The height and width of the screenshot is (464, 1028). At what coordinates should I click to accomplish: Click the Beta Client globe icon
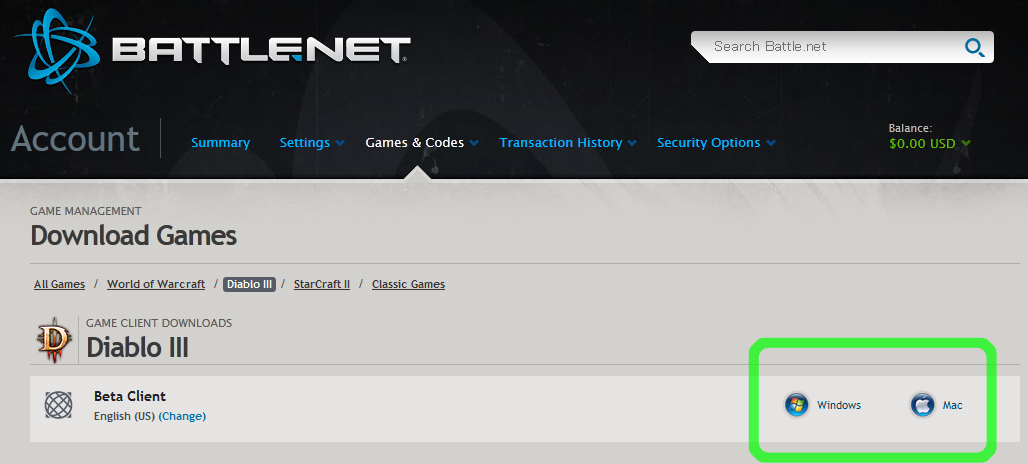[58, 404]
